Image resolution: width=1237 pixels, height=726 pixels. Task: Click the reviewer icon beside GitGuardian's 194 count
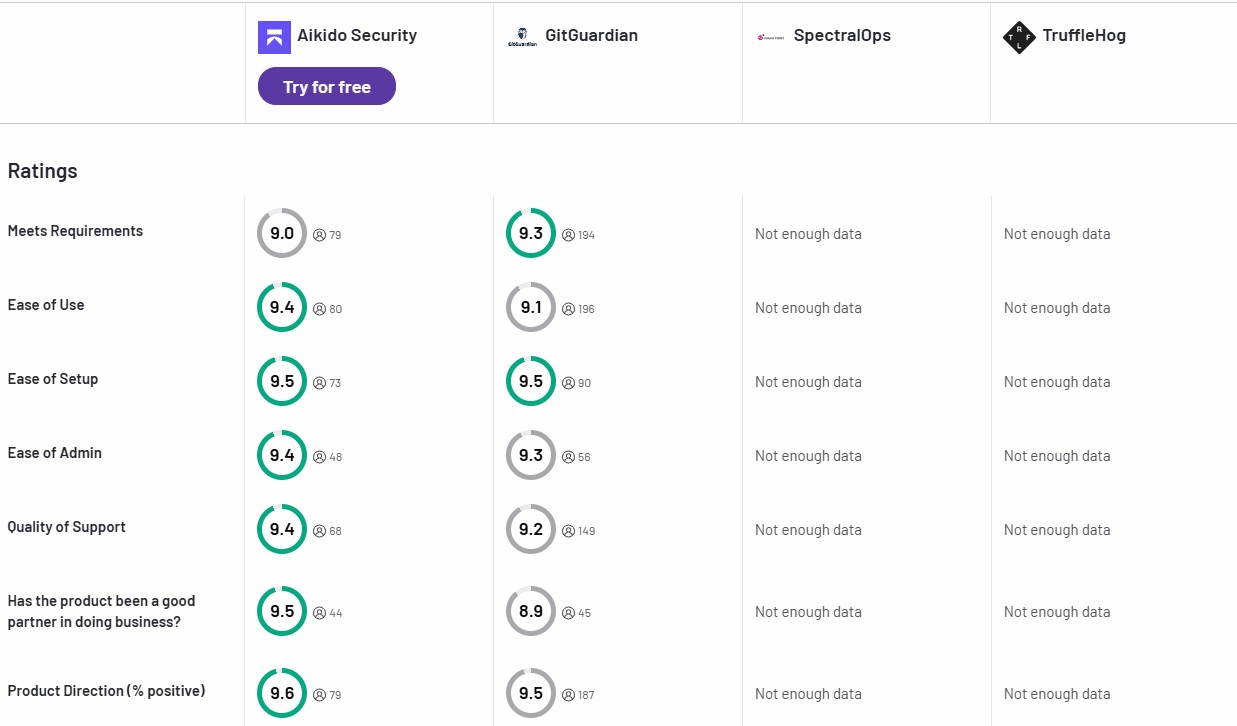coord(569,235)
